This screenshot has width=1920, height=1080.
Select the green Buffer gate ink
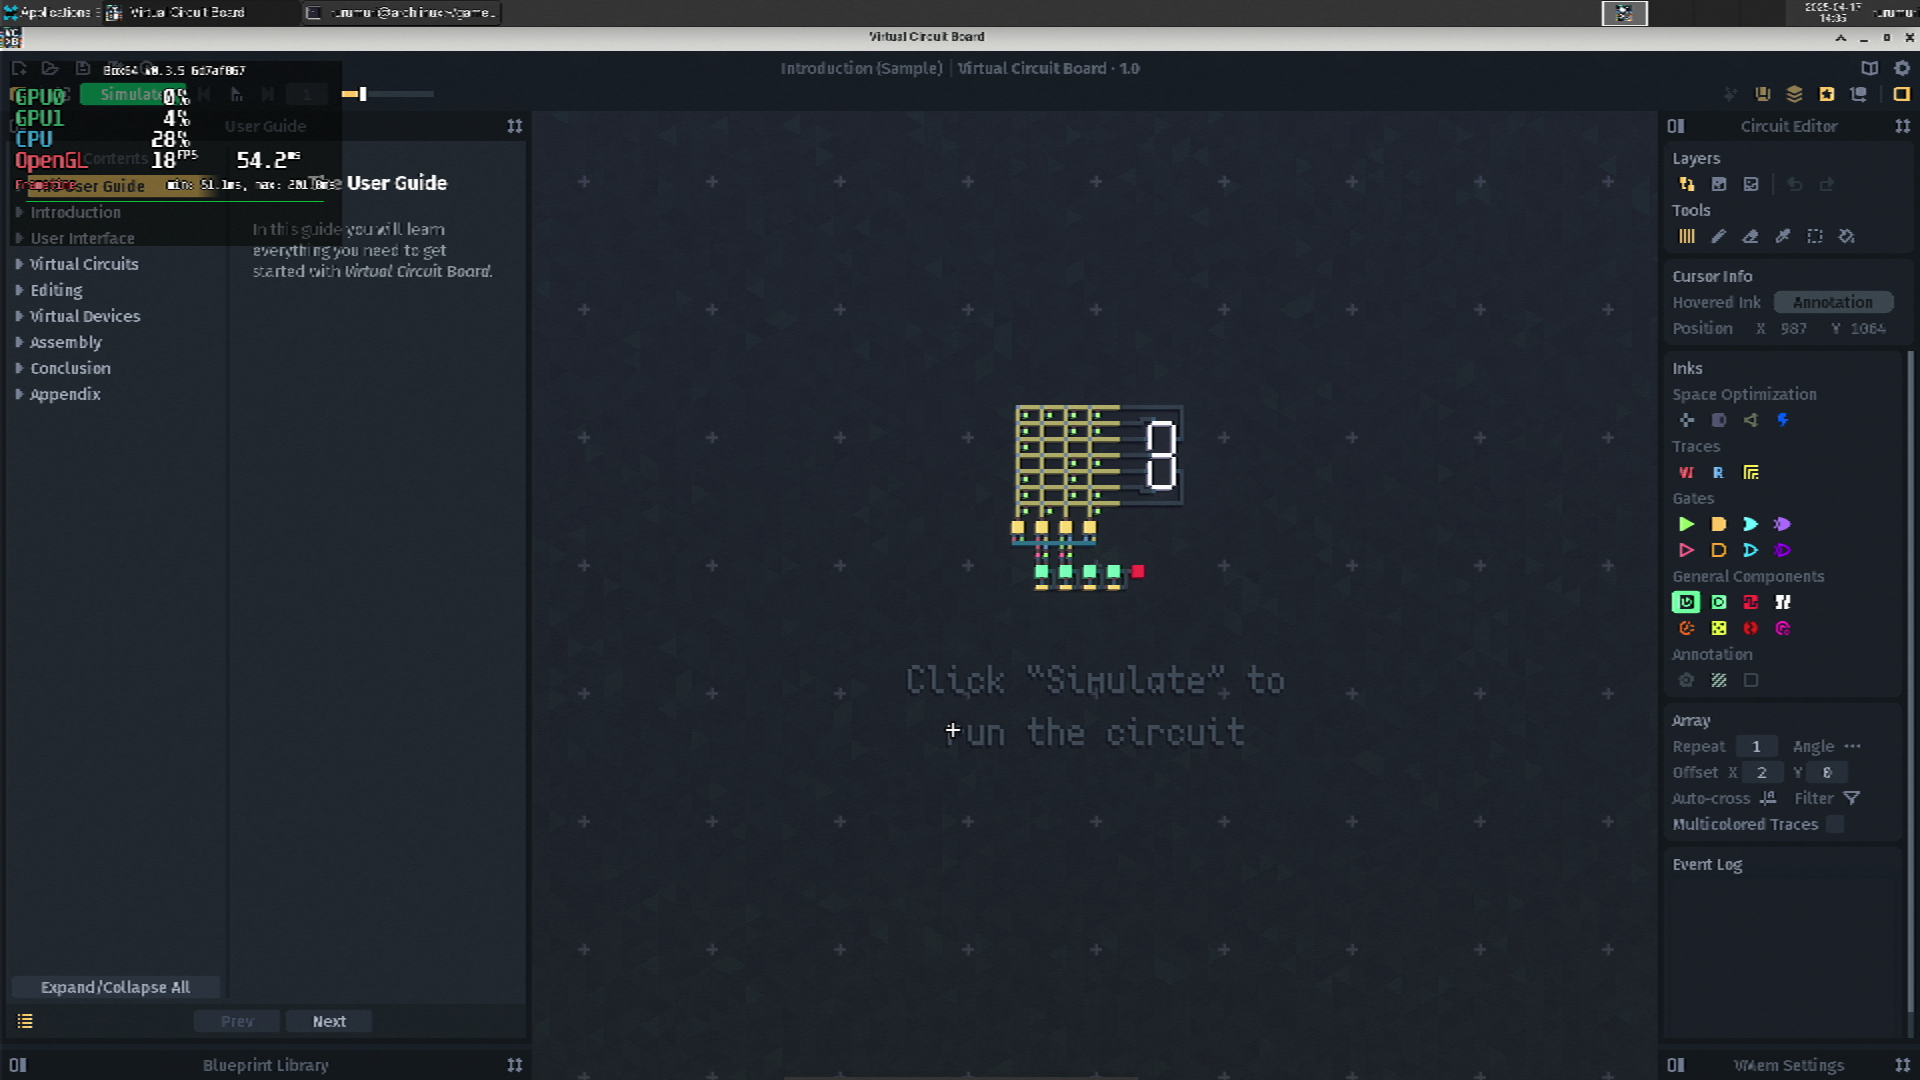(x=1687, y=524)
